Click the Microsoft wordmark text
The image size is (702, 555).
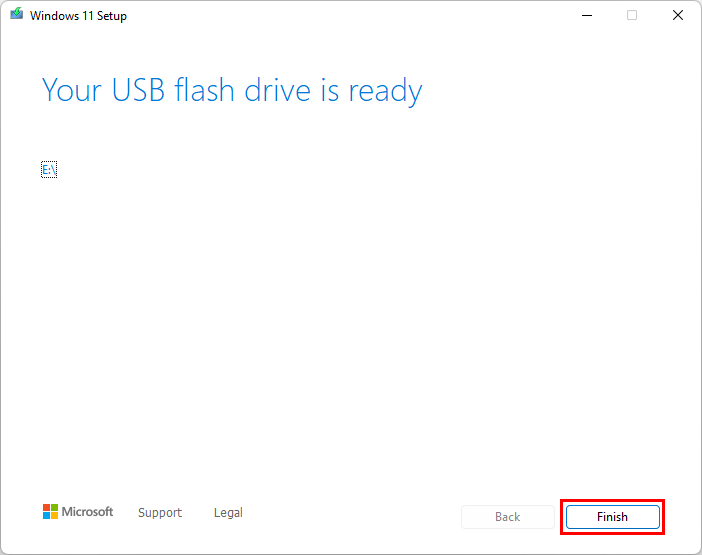(88, 512)
